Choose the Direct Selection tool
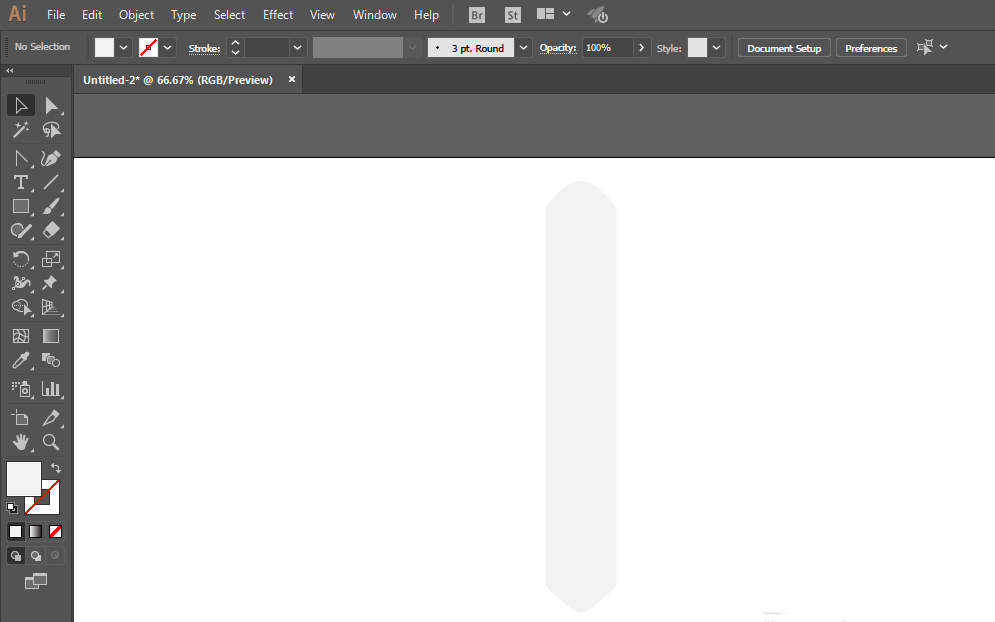Screen dimensions: 995x622 (x=51, y=106)
